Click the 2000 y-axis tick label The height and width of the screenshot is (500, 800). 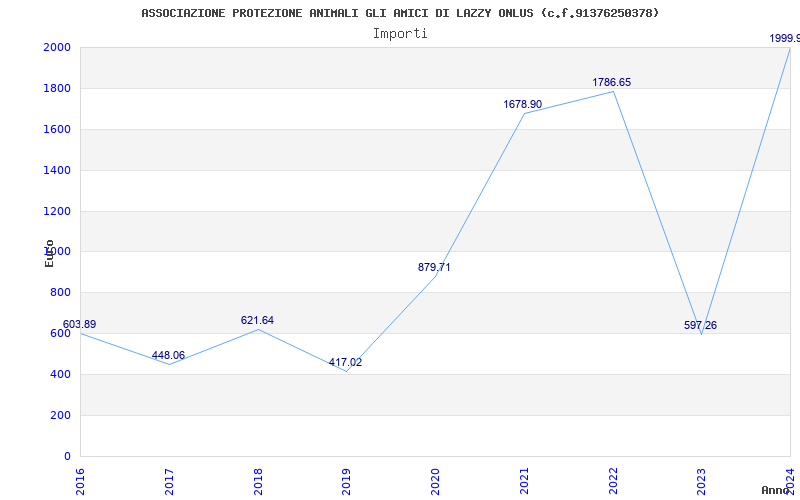point(57,47)
